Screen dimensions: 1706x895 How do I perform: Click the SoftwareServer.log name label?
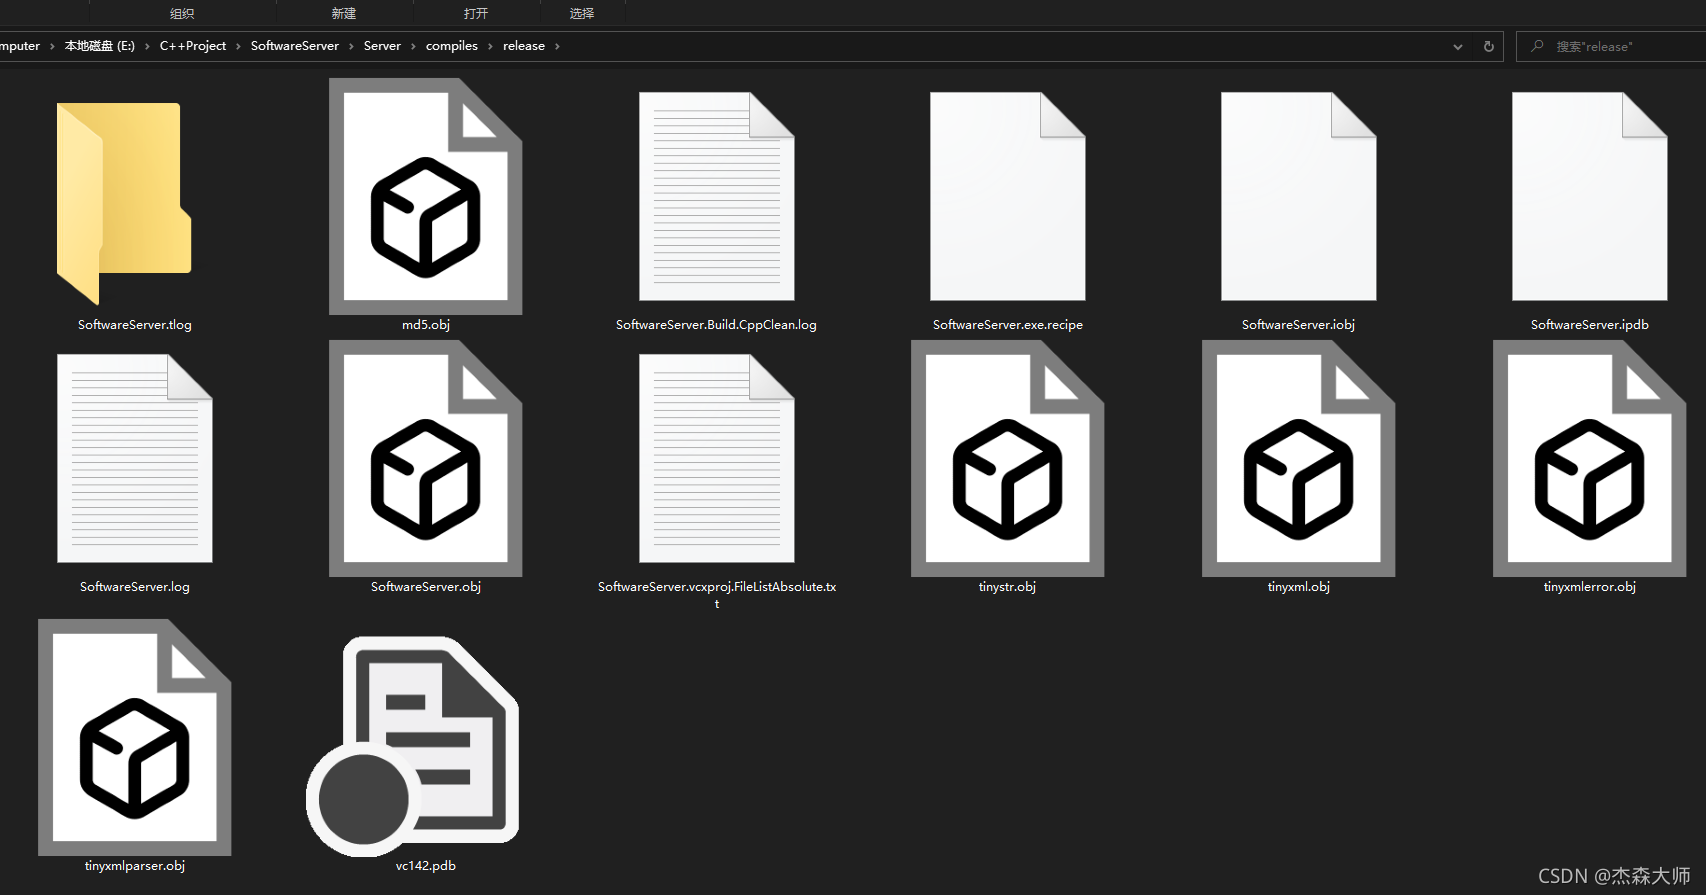tap(135, 587)
